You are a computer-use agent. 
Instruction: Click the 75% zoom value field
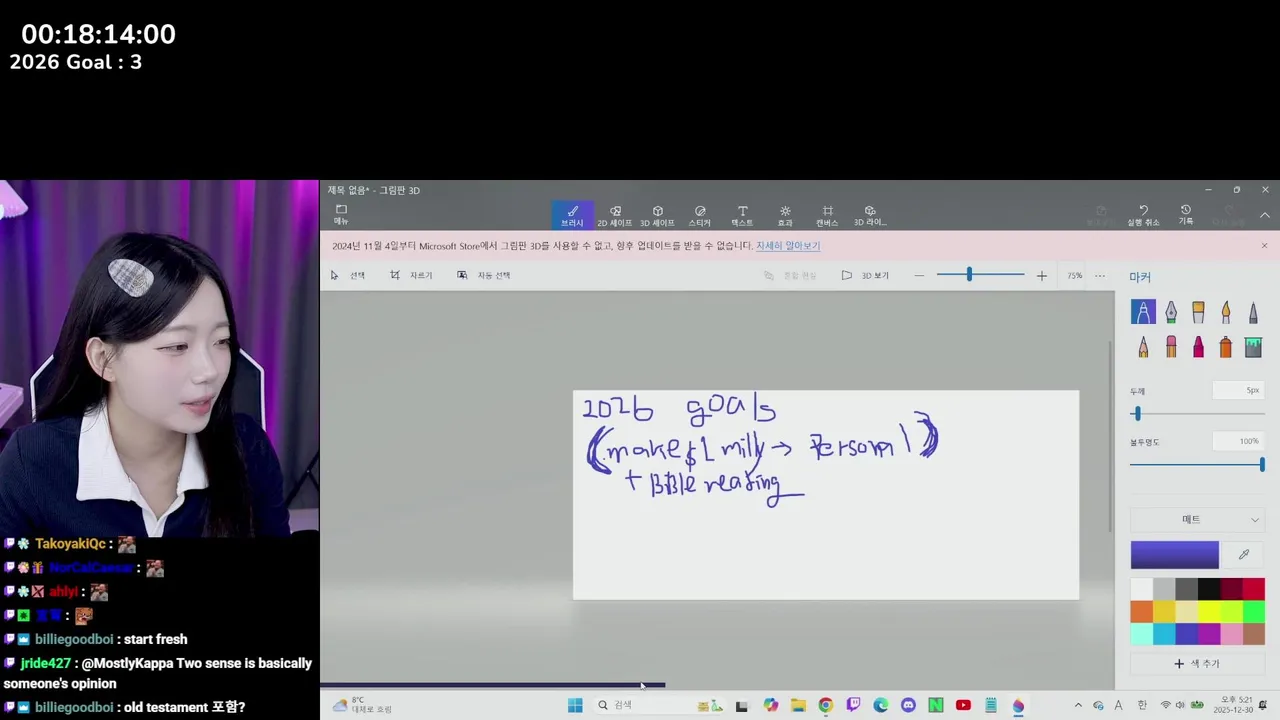(1074, 275)
